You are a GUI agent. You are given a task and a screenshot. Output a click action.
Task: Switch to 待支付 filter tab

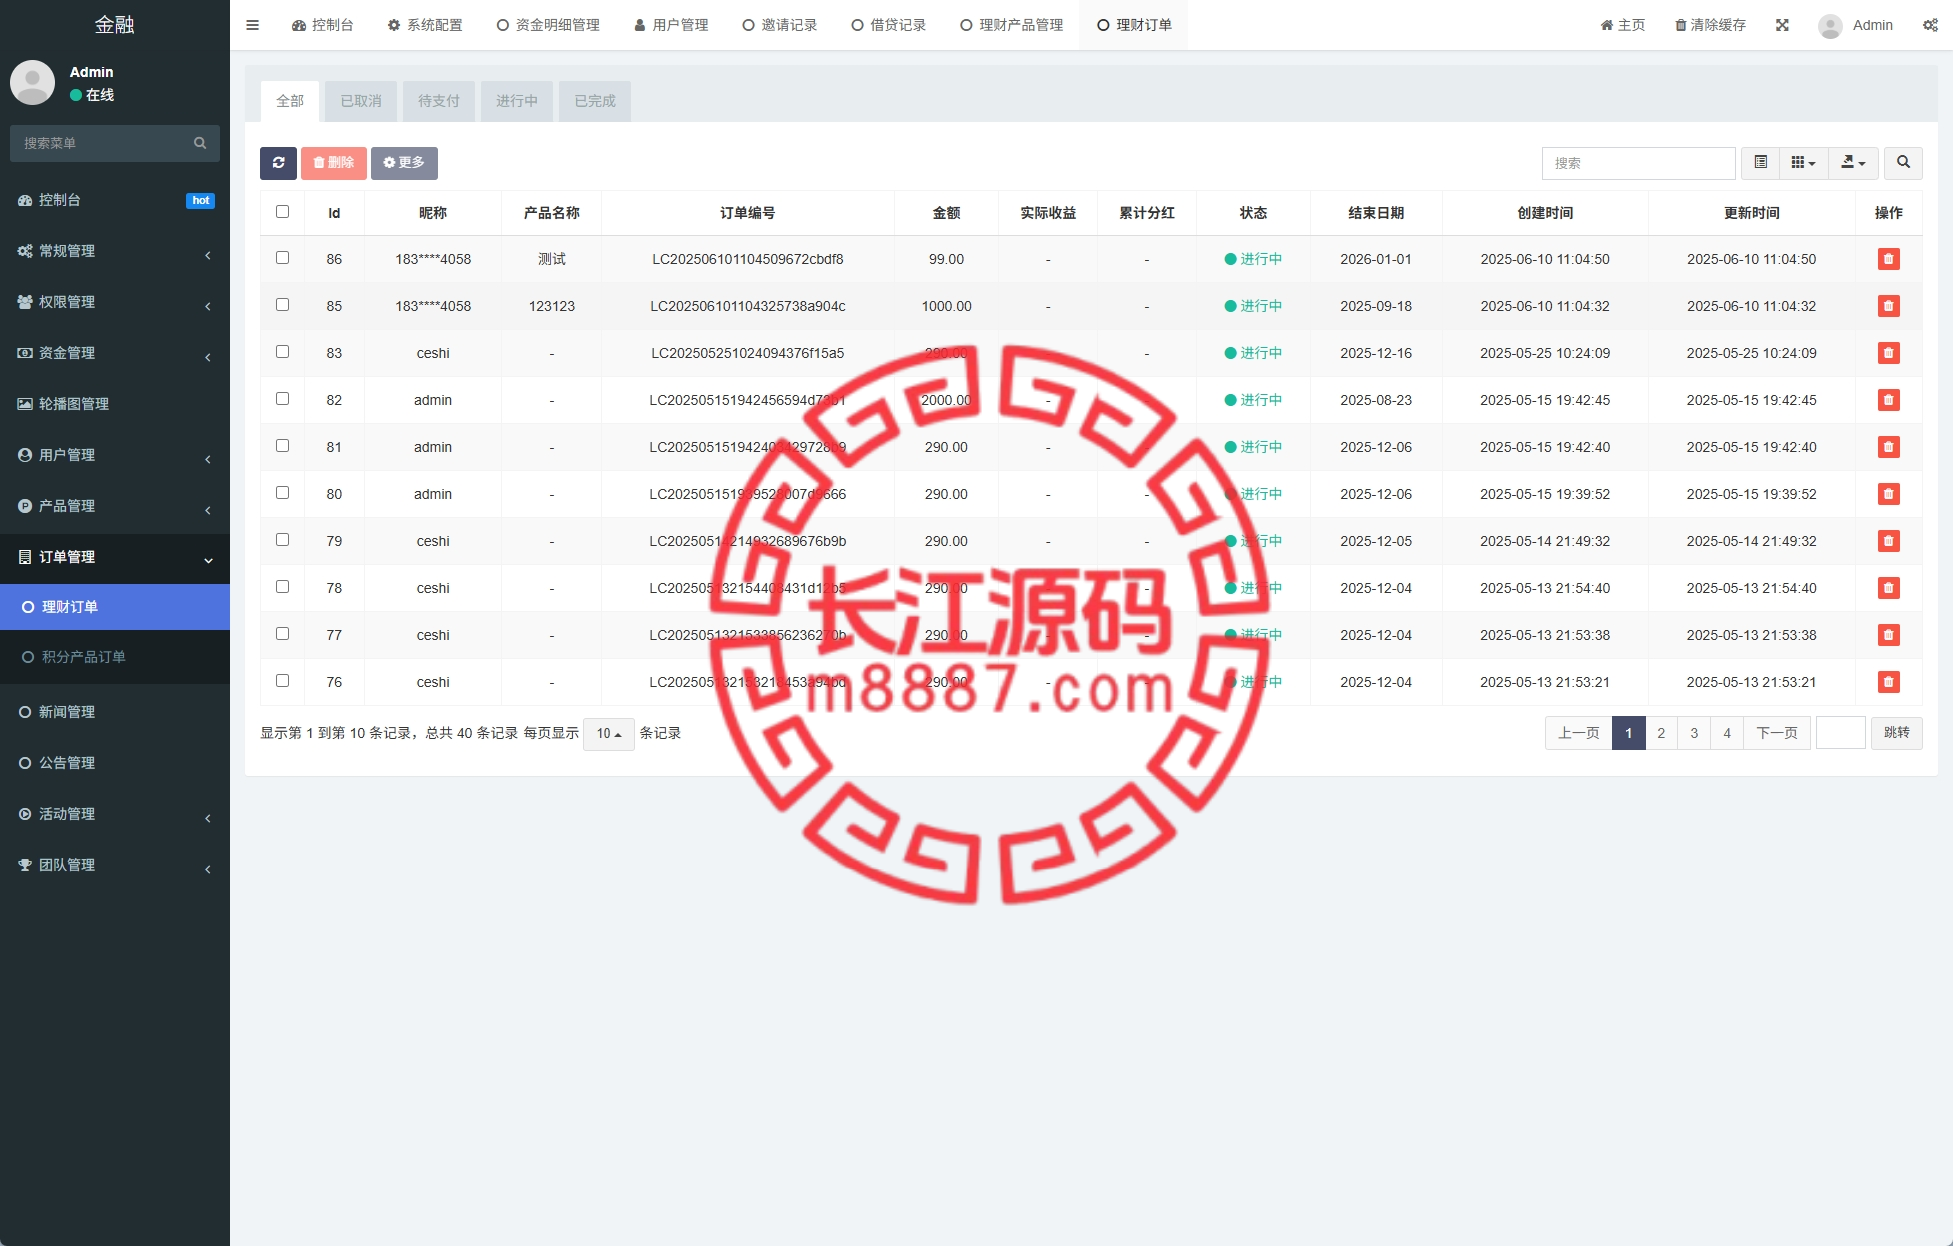tap(439, 101)
